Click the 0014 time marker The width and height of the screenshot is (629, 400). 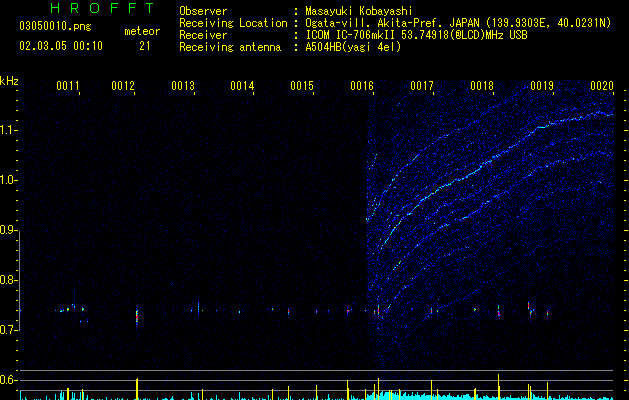[x=242, y=86]
